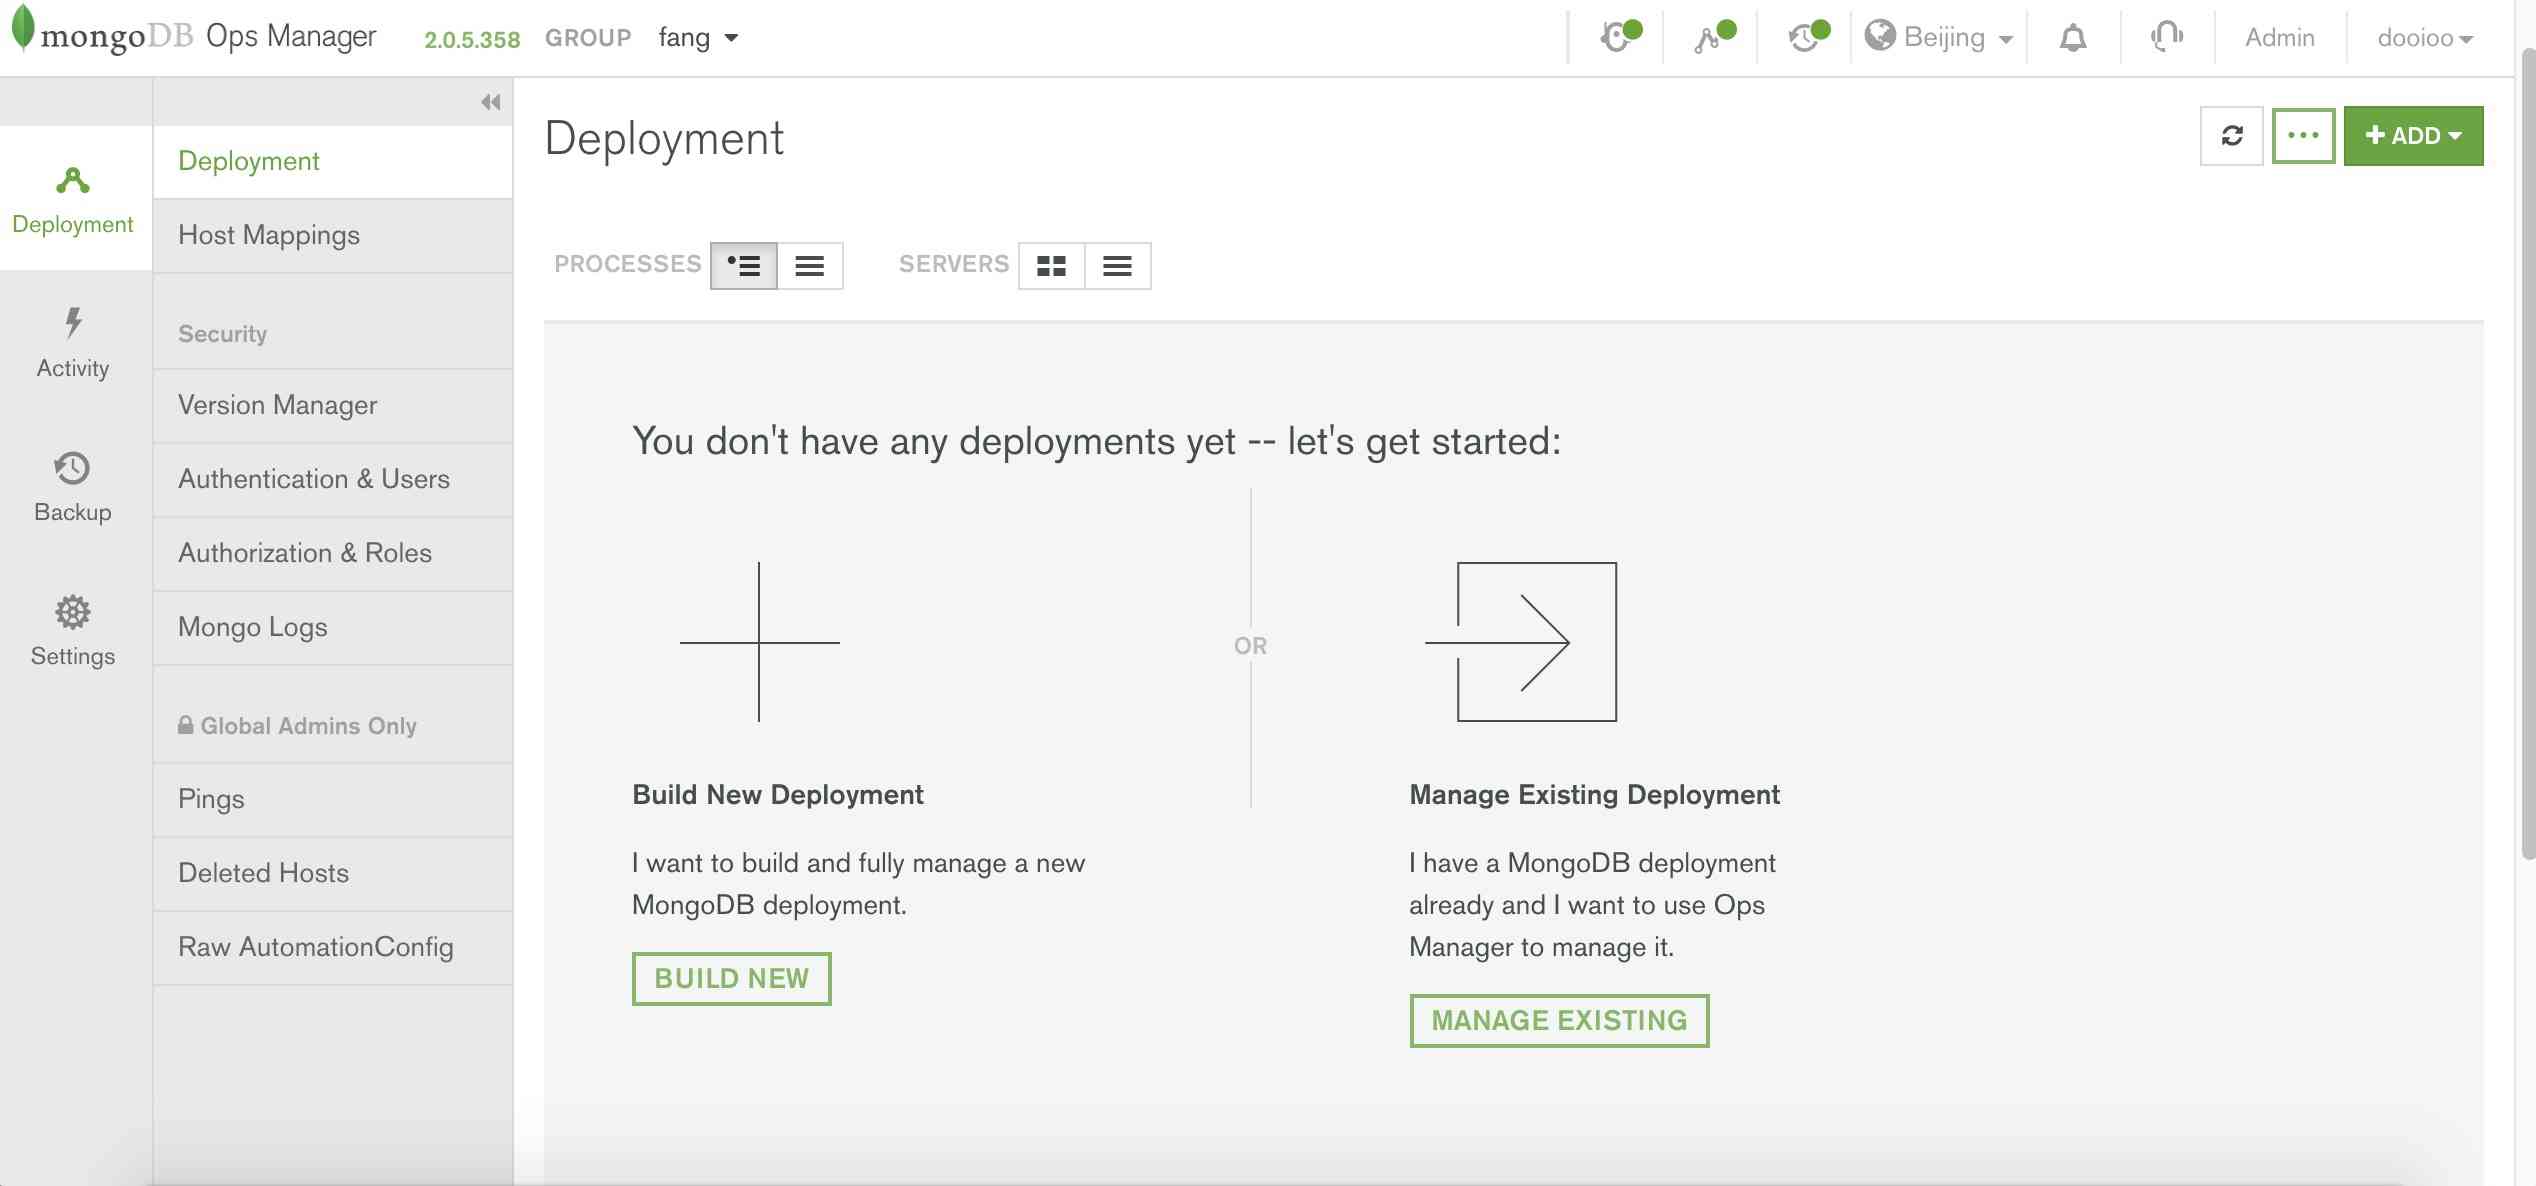Refresh the deployment with the reload icon
The image size is (2536, 1186).
[2231, 136]
